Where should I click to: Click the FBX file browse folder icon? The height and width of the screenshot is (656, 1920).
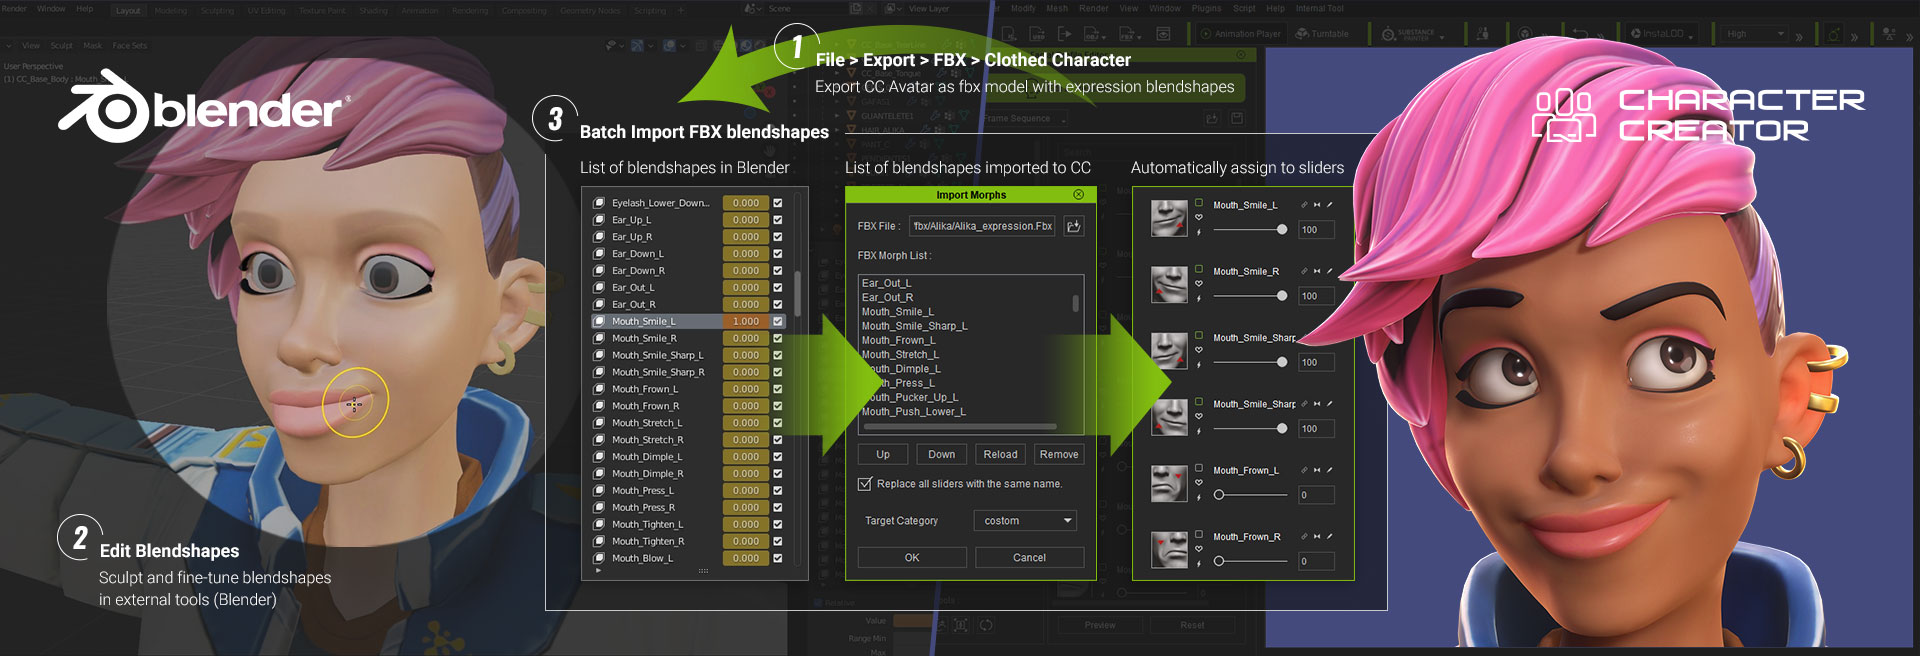1073,226
